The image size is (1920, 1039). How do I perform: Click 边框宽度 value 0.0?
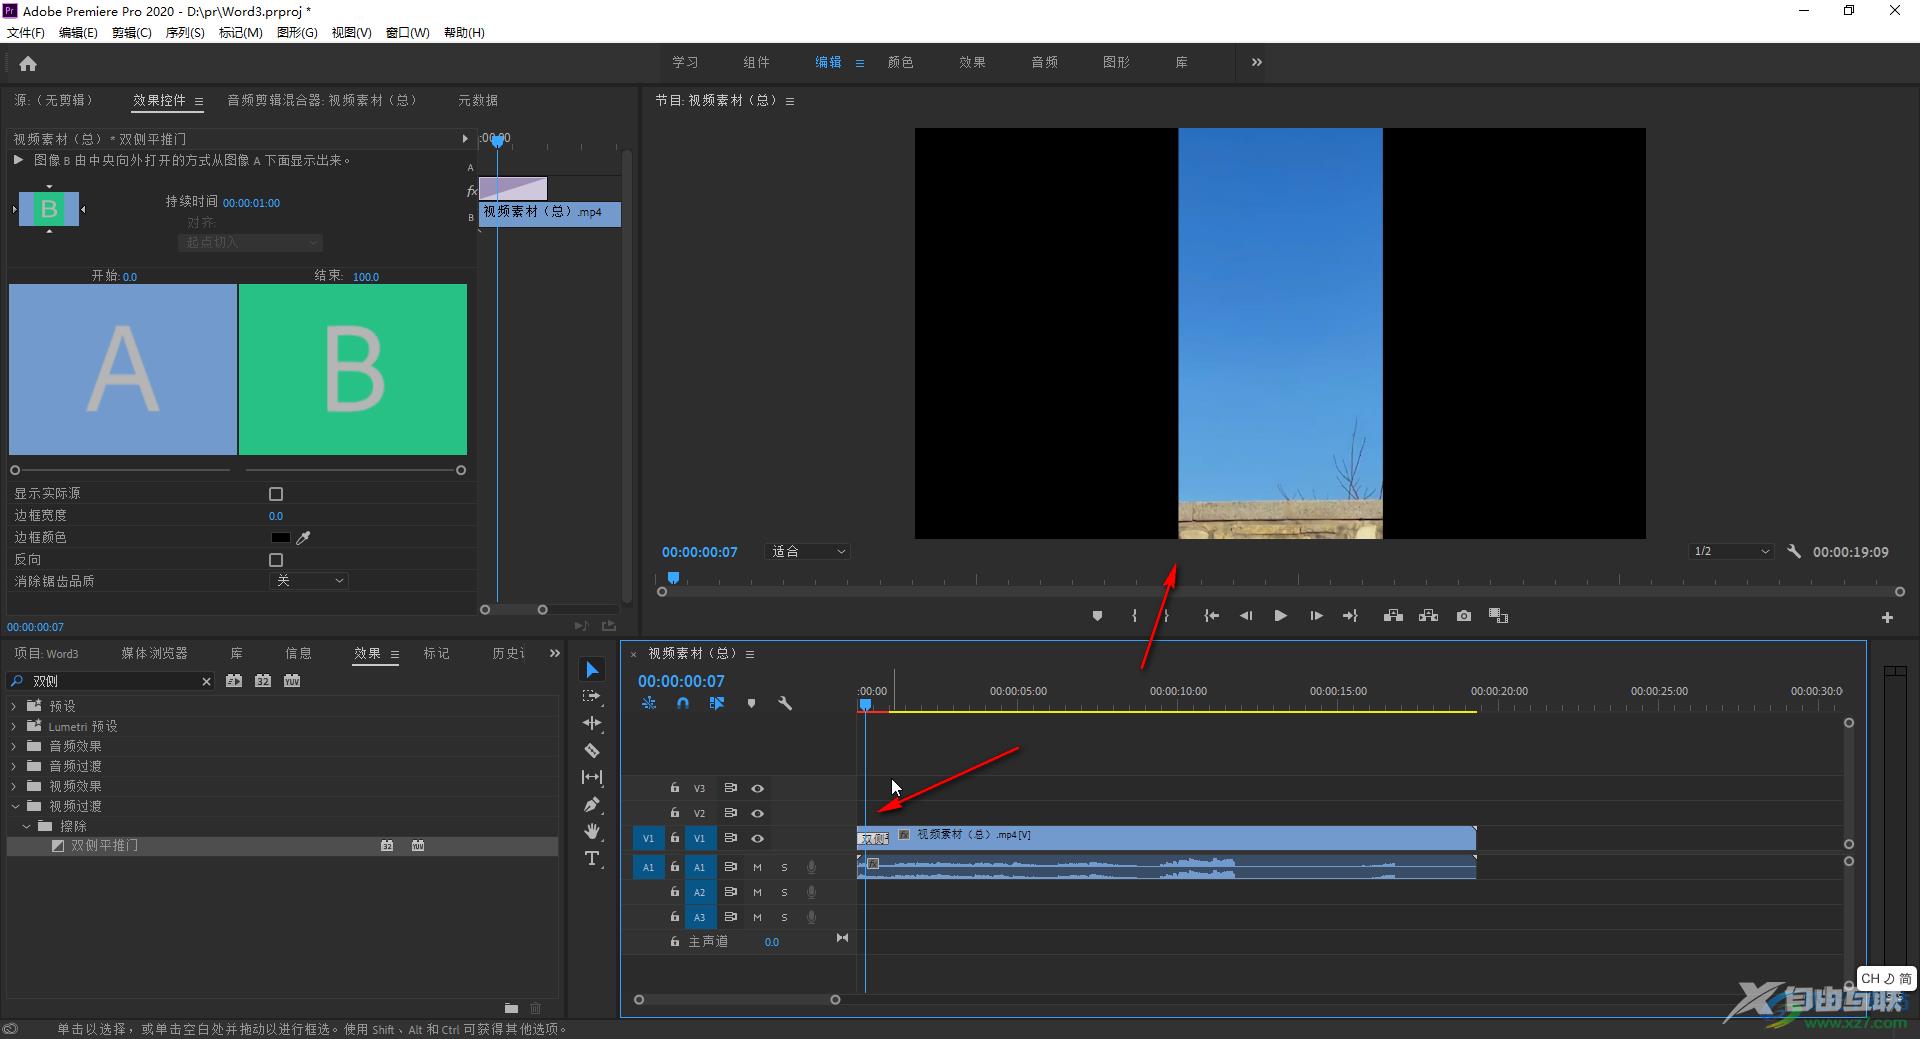(x=276, y=516)
